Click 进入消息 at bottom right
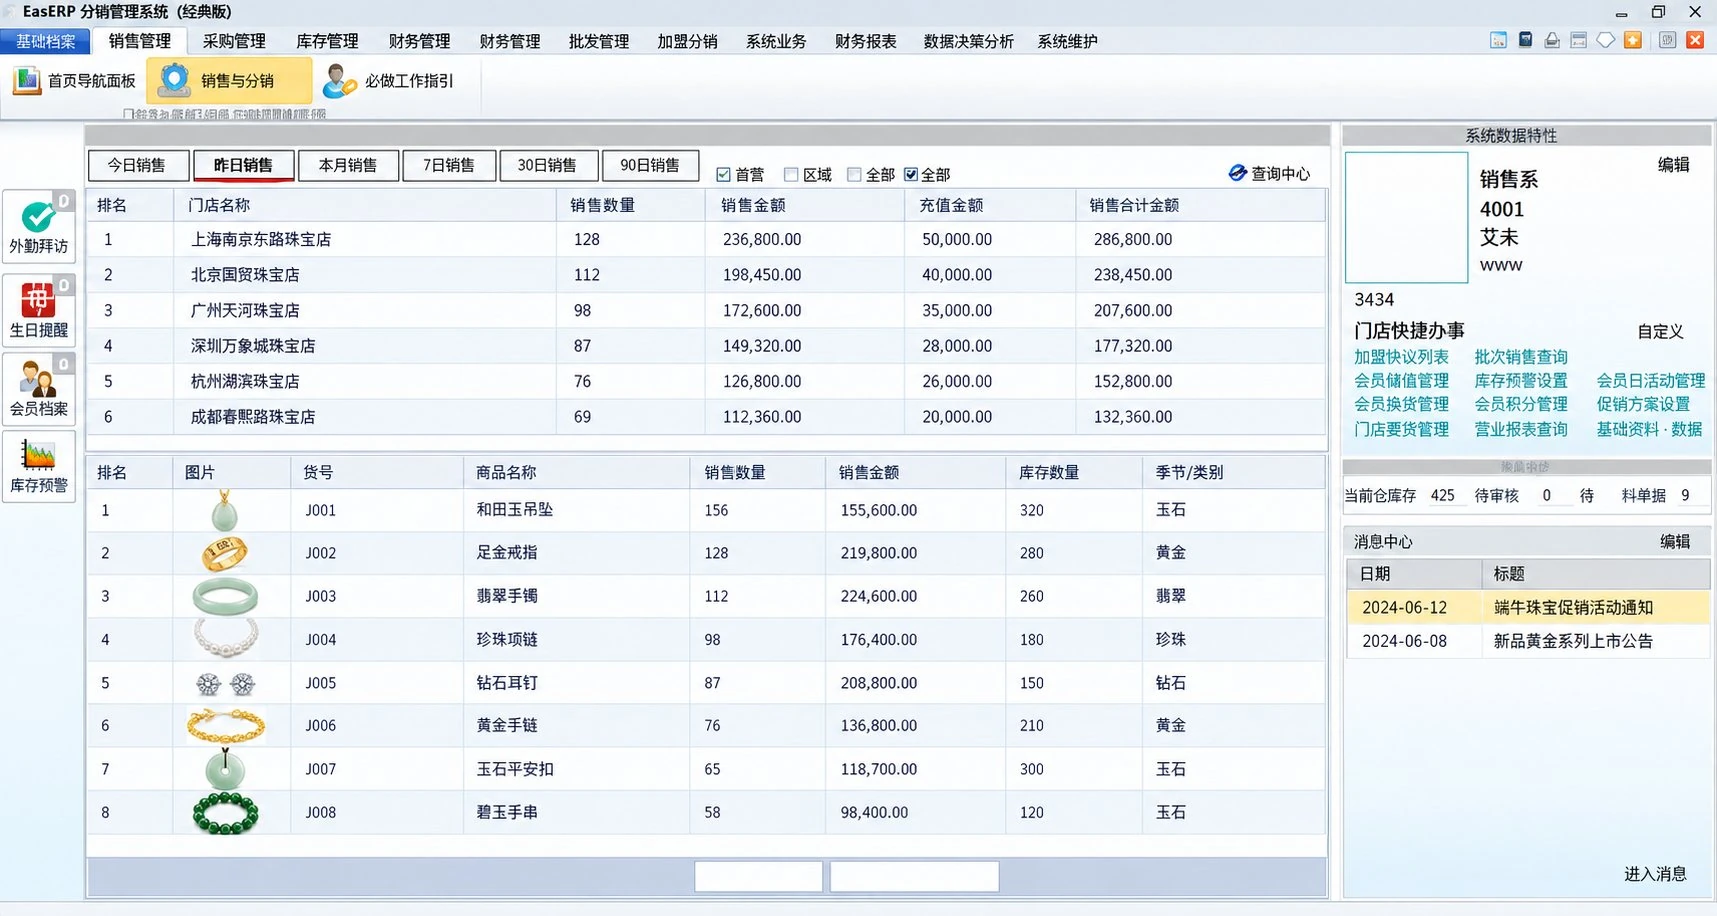 tap(1655, 874)
